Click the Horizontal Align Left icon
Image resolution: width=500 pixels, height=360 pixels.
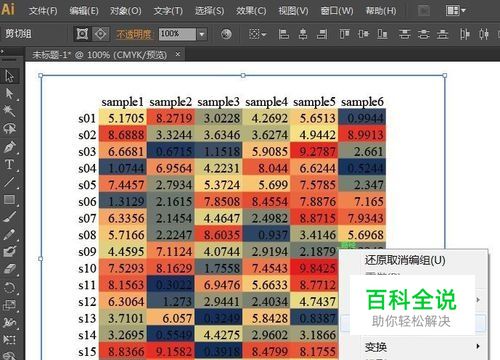click(283, 34)
